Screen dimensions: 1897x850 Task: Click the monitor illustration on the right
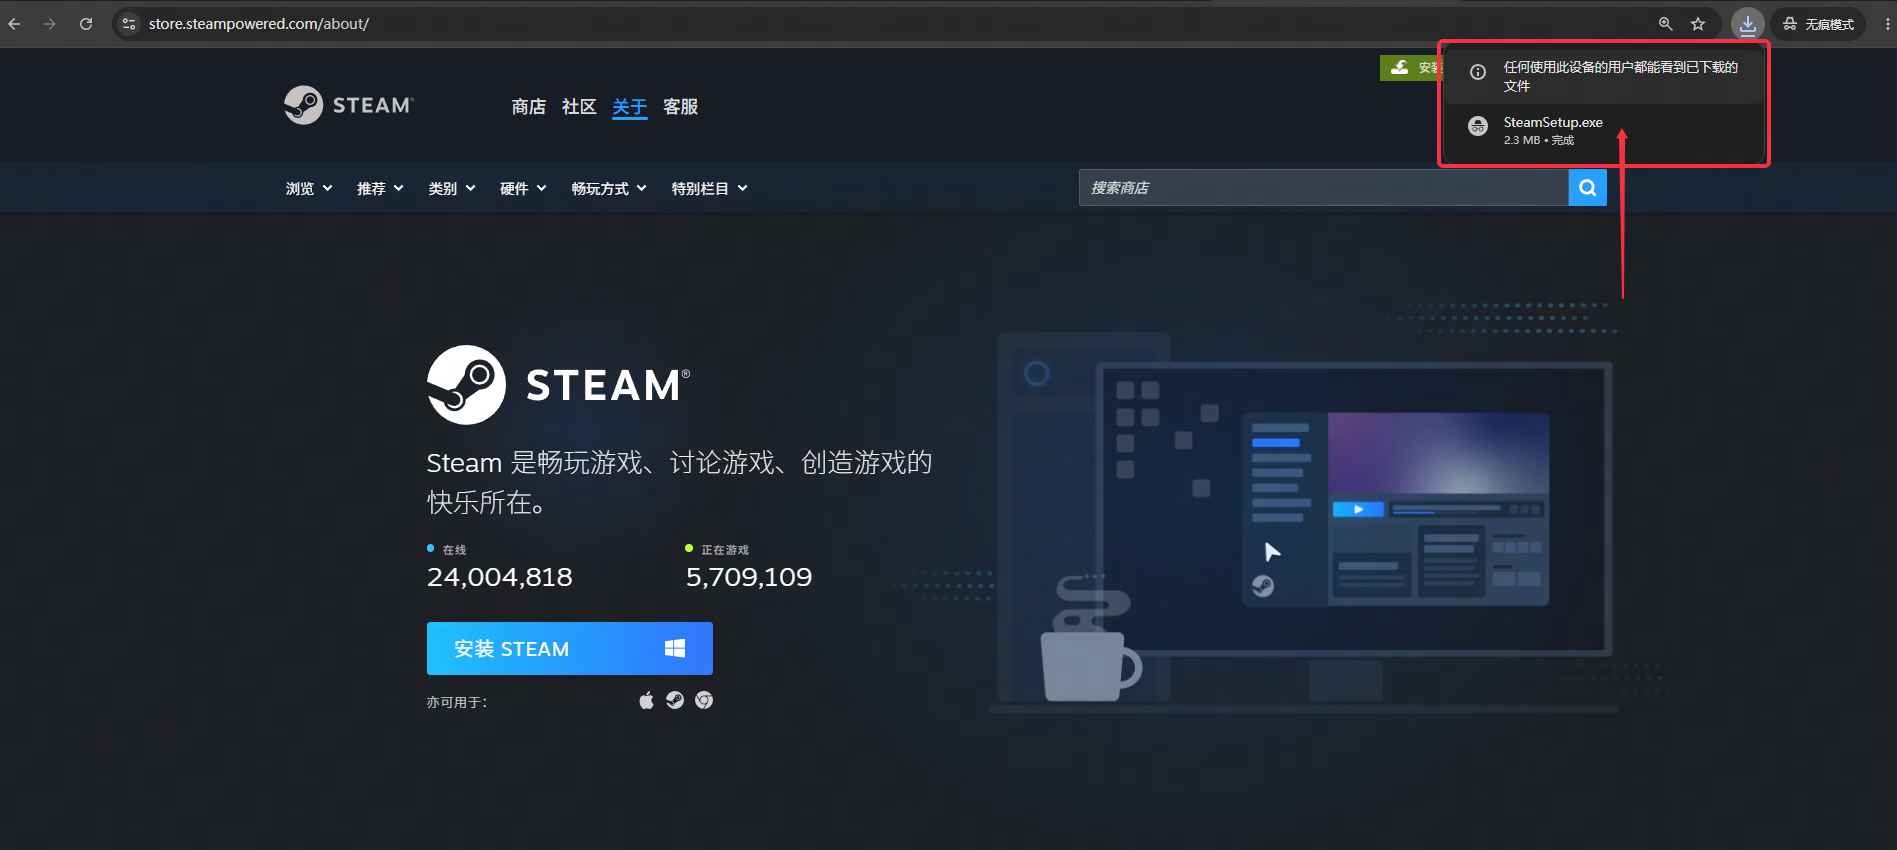point(1355,510)
